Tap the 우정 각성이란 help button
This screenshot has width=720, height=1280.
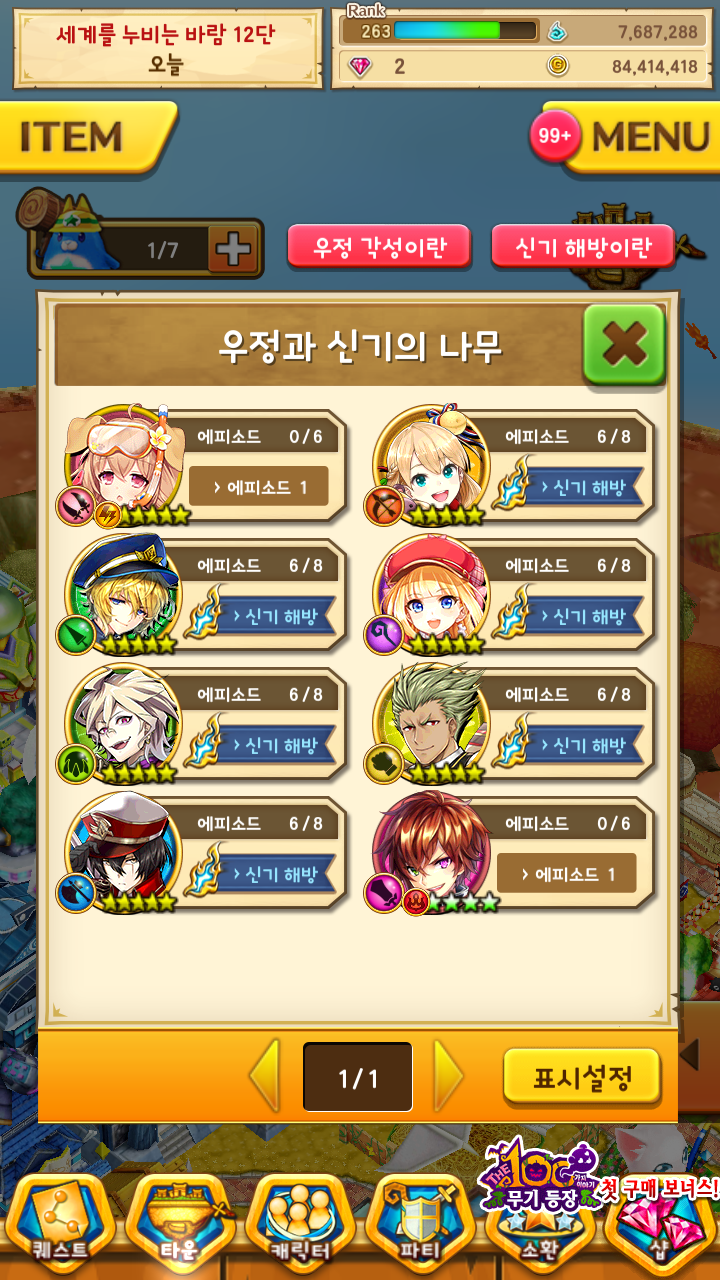pyautogui.click(x=379, y=246)
